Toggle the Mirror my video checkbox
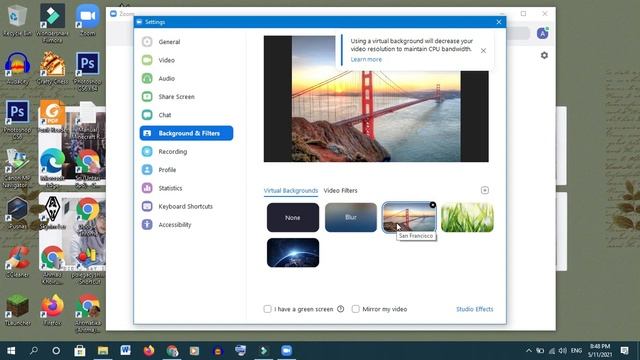Viewport: 640px width, 360px height. (x=356, y=309)
